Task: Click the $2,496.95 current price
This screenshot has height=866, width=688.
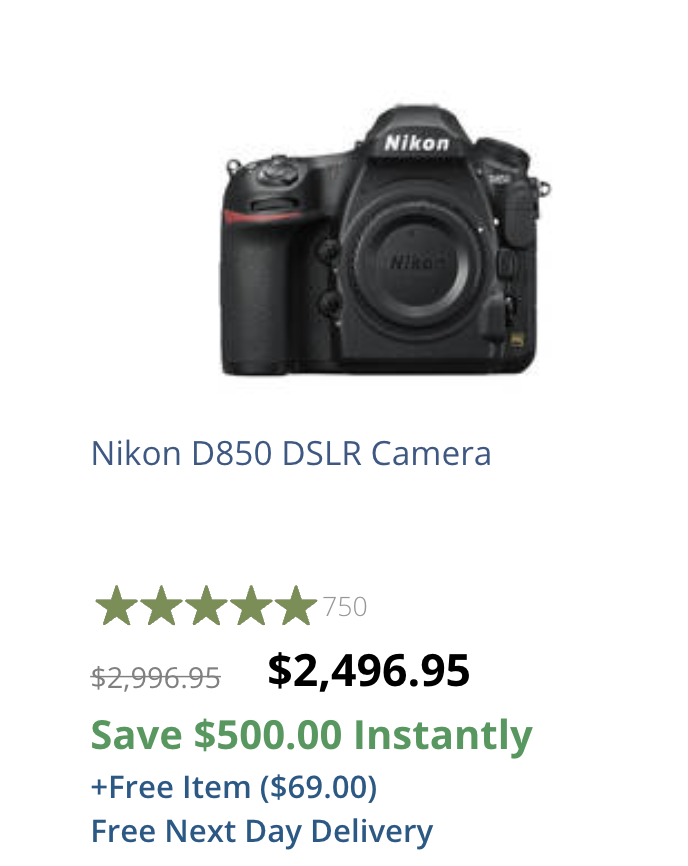Action: click(368, 671)
